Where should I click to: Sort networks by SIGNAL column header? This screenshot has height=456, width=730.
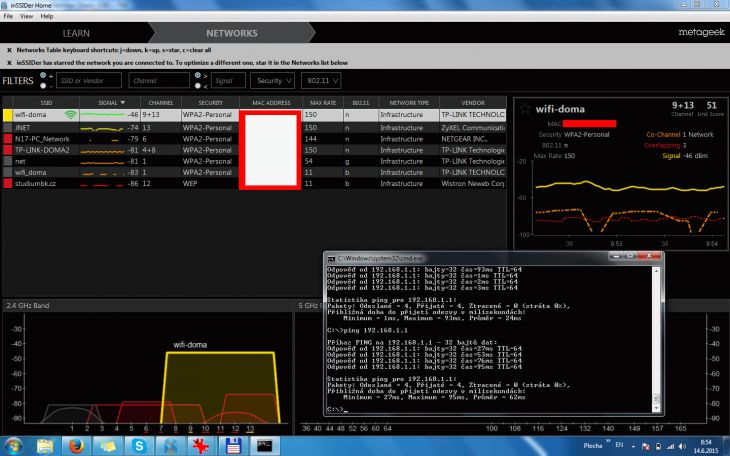tap(110, 102)
